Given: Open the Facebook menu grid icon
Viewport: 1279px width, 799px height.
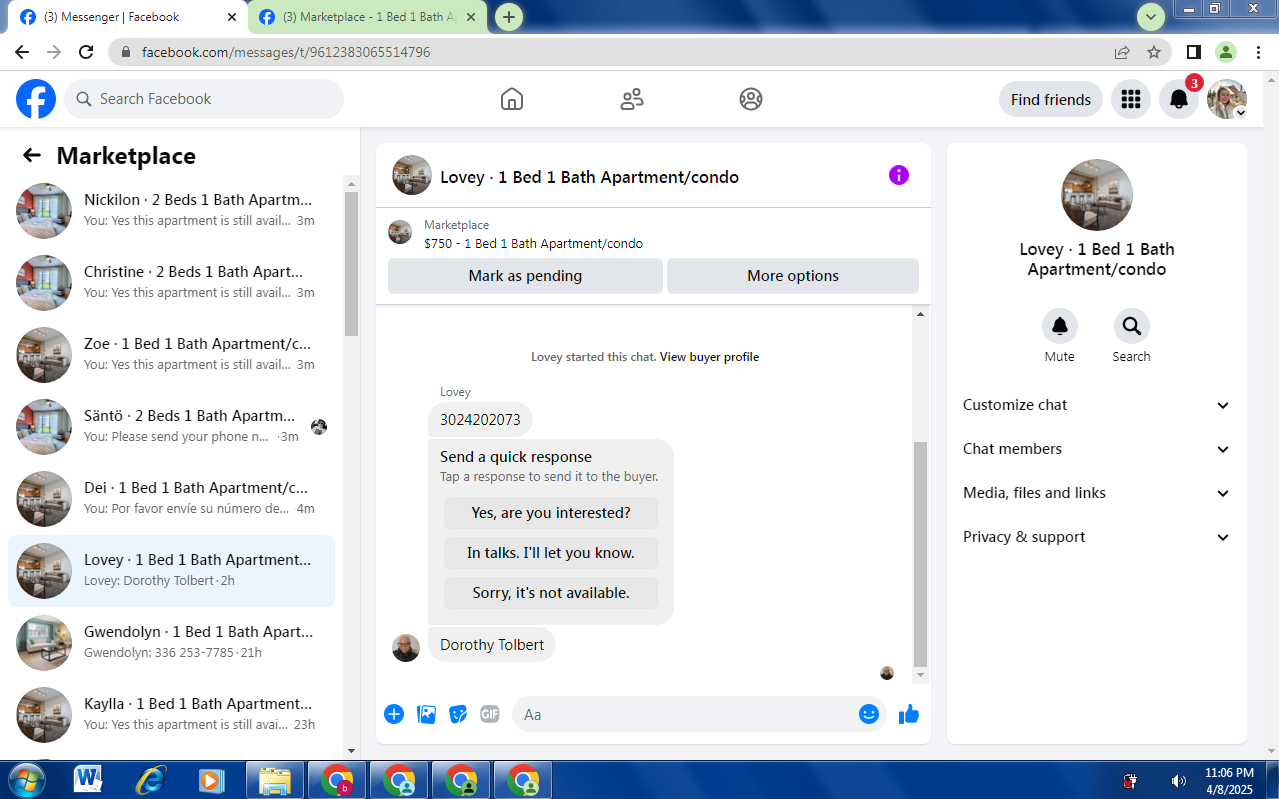Looking at the screenshot, I should click(x=1131, y=99).
